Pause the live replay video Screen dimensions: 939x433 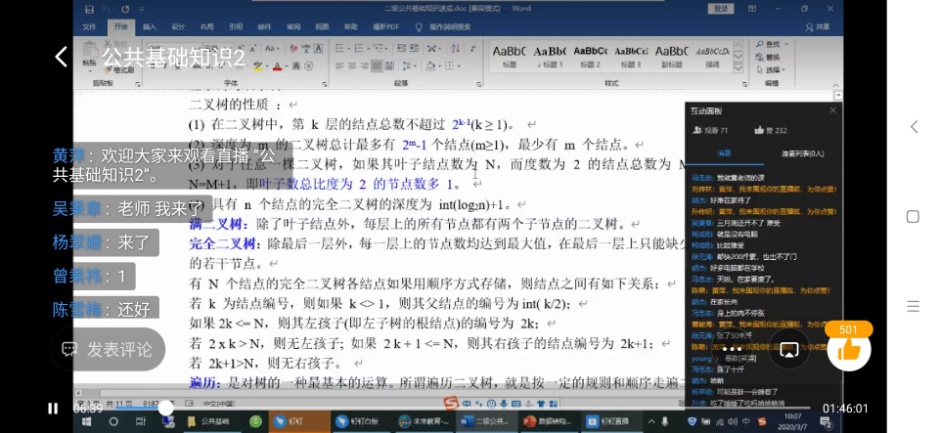pos(53,408)
